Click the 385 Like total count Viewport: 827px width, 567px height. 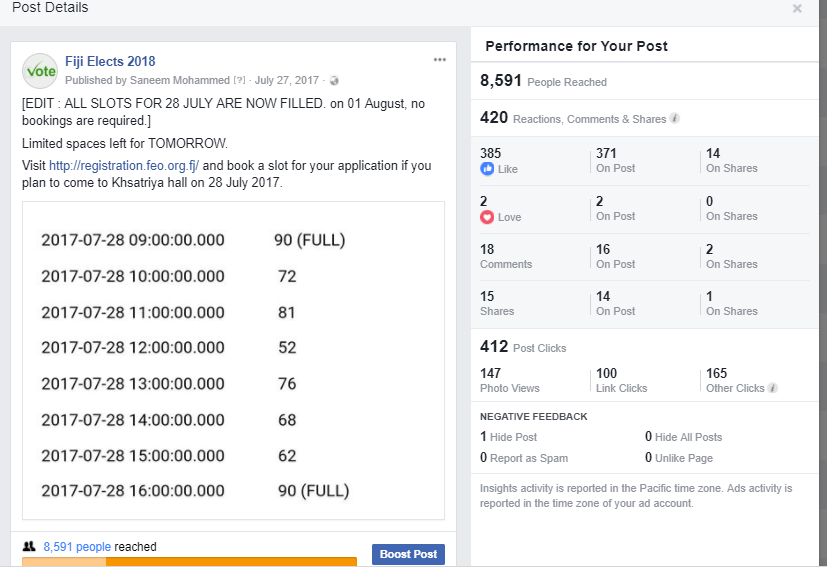pyautogui.click(x=491, y=153)
